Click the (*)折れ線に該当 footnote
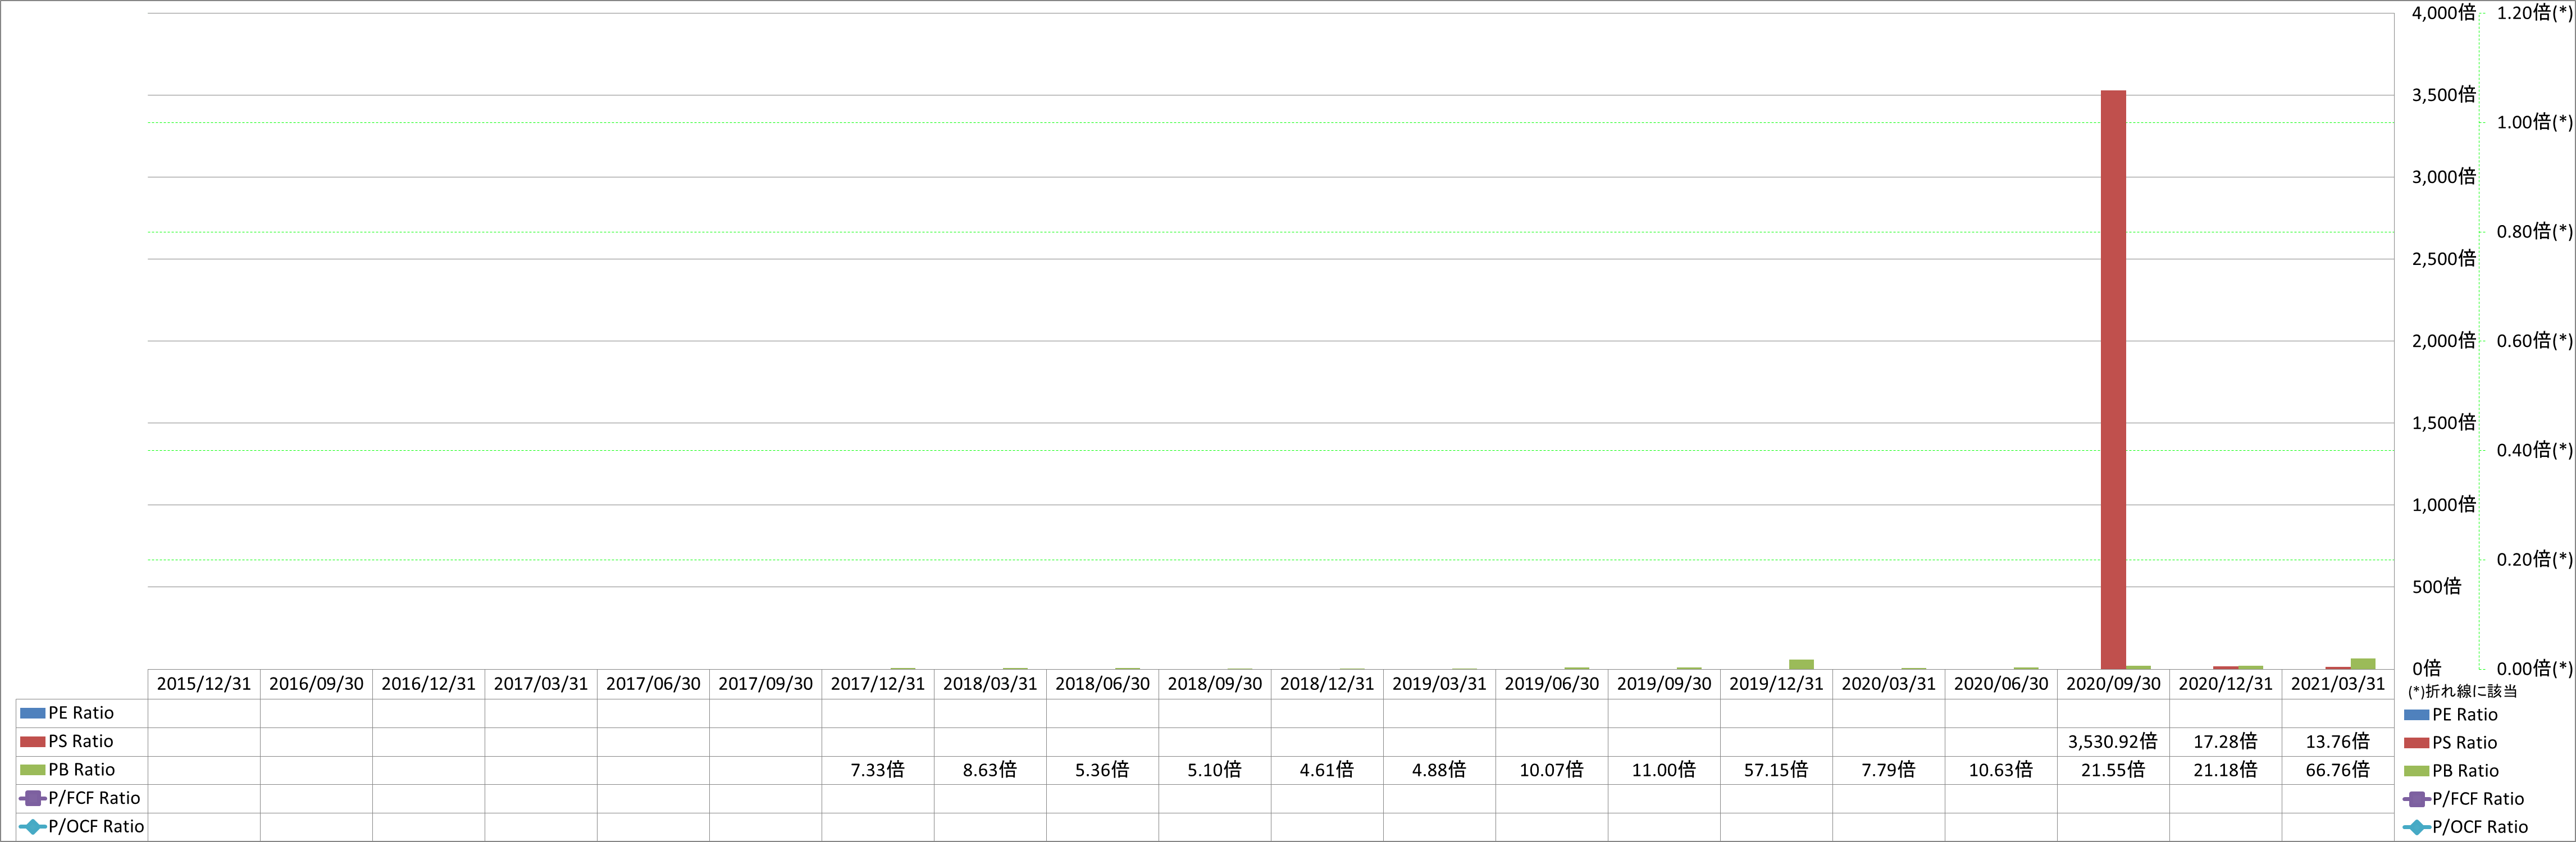The image size is (2576, 842). pyautogui.click(x=2462, y=691)
